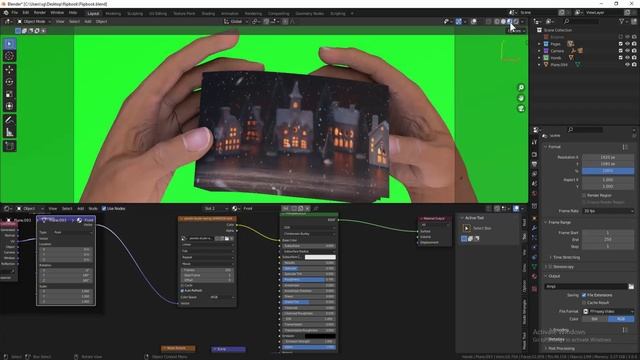Click the Subsurface Color white swatch
The image size is (640, 360).
pos(320,257)
